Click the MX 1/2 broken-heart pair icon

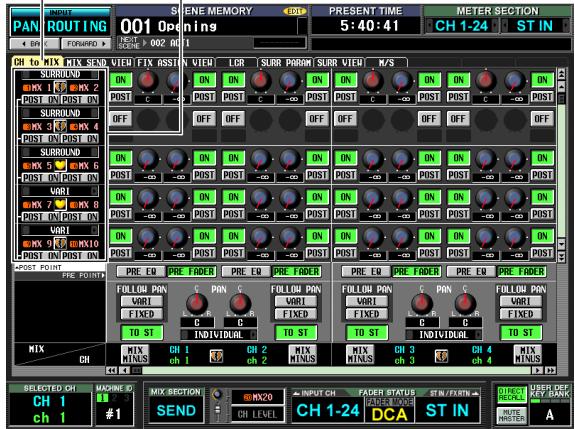click(x=60, y=87)
